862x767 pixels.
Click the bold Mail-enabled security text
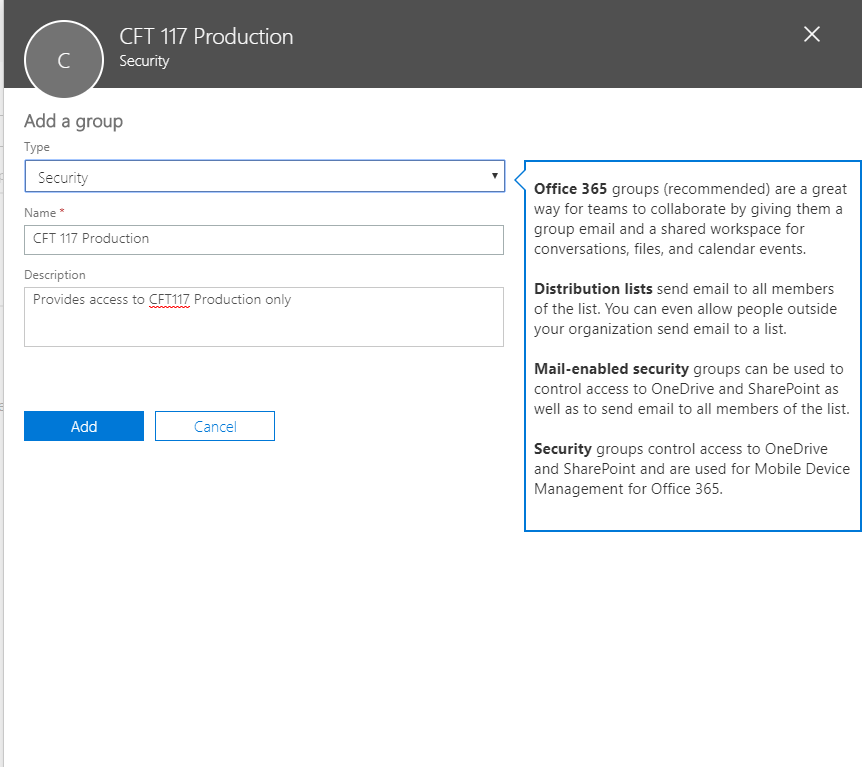pyautogui.click(x=611, y=368)
